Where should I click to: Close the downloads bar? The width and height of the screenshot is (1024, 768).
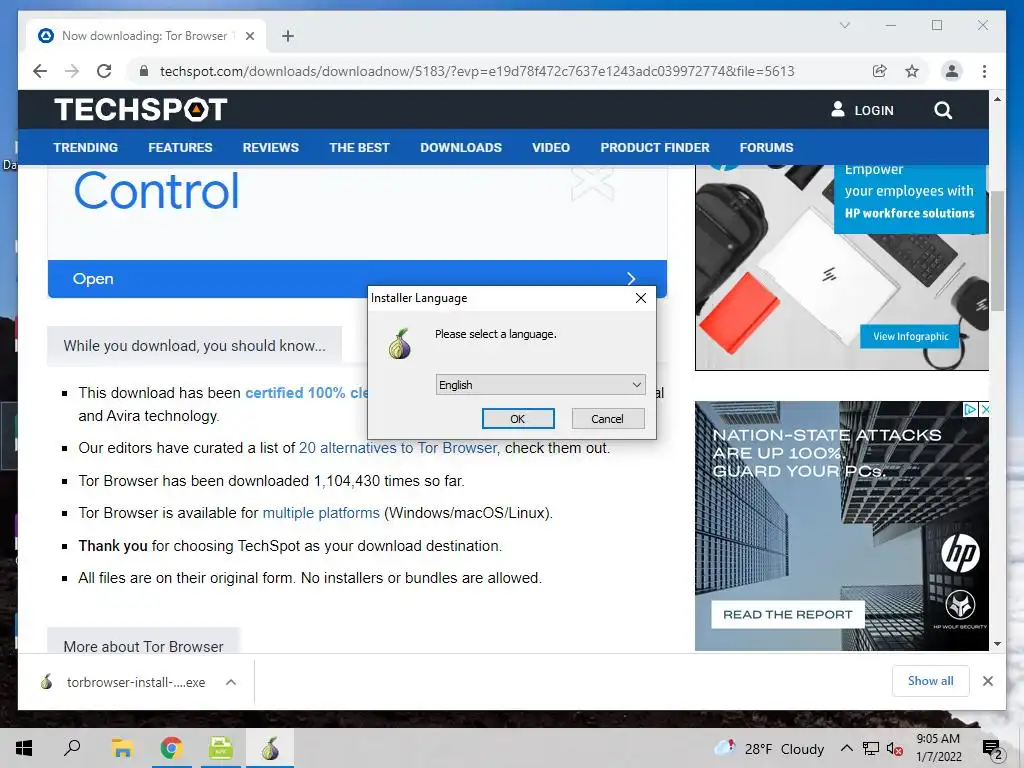click(x=987, y=681)
